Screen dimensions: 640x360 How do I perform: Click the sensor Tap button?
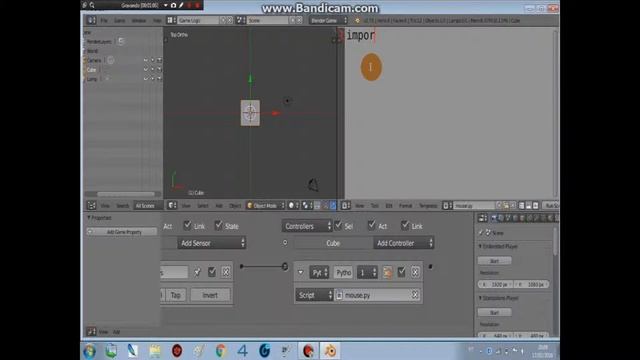pyautogui.click(x=176, y=295)
